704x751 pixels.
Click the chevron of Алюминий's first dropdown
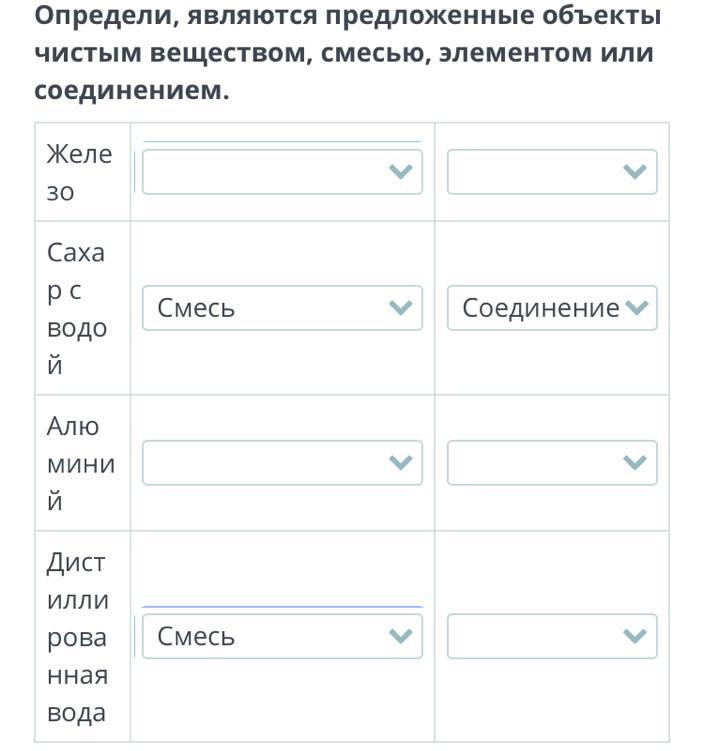(400, 463)
